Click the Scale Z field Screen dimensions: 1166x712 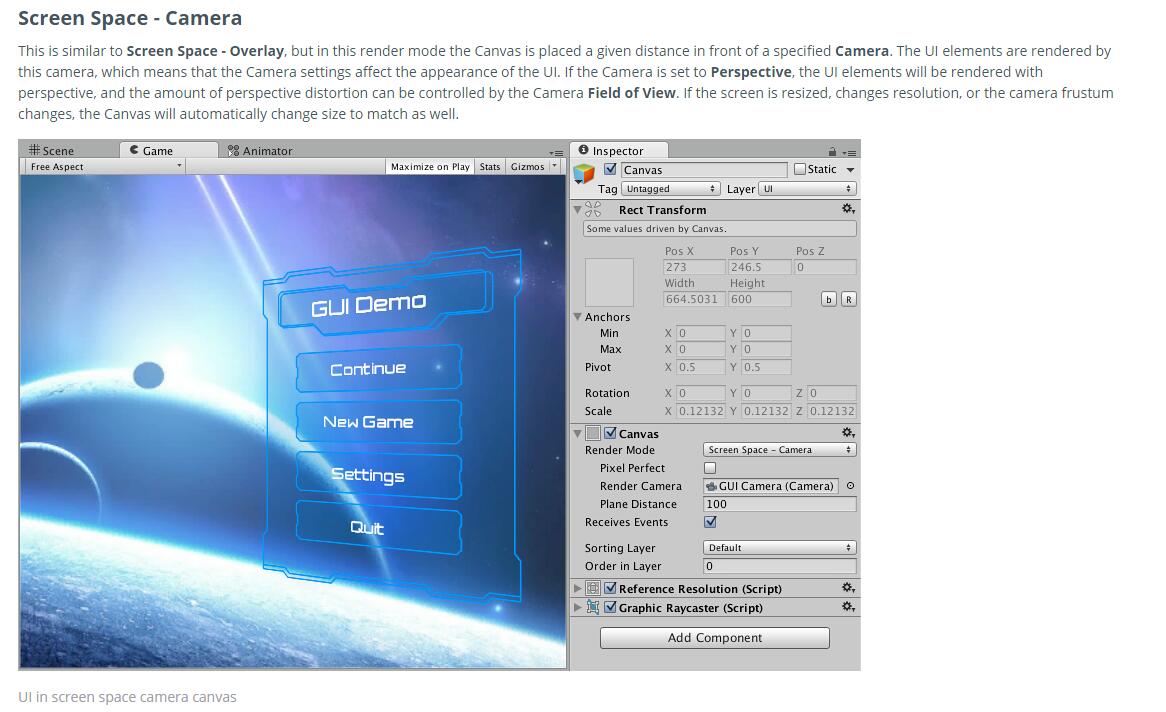(831, 411)
